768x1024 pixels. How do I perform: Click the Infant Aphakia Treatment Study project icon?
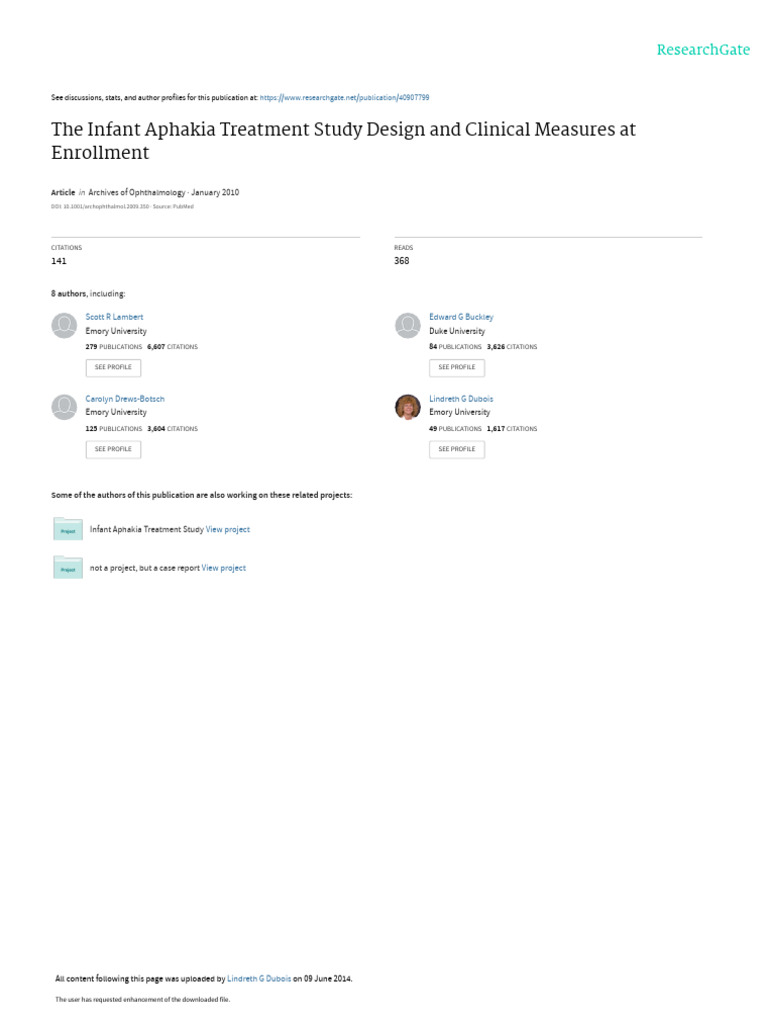coord(68,529)
